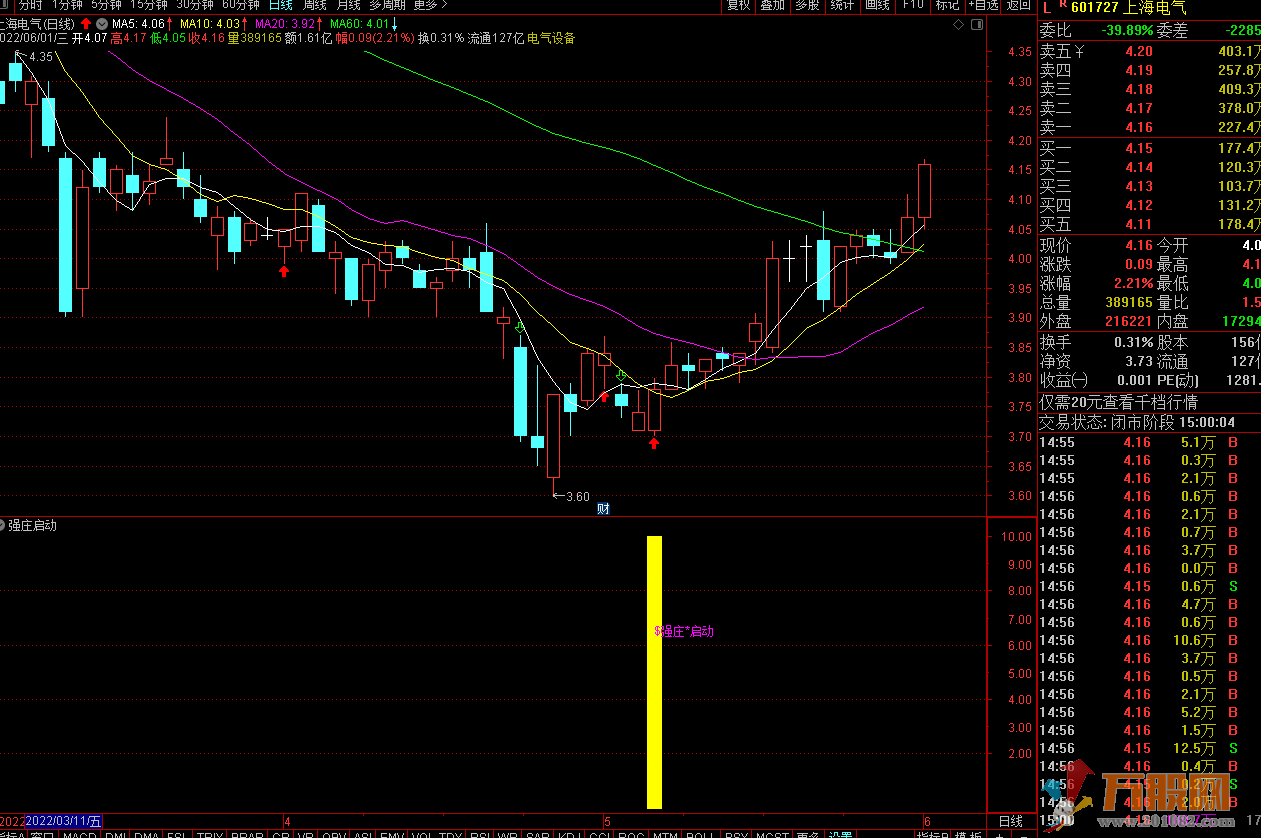Add stock via +自选 button
This screenshot has width=1261, height=838.
983,5
